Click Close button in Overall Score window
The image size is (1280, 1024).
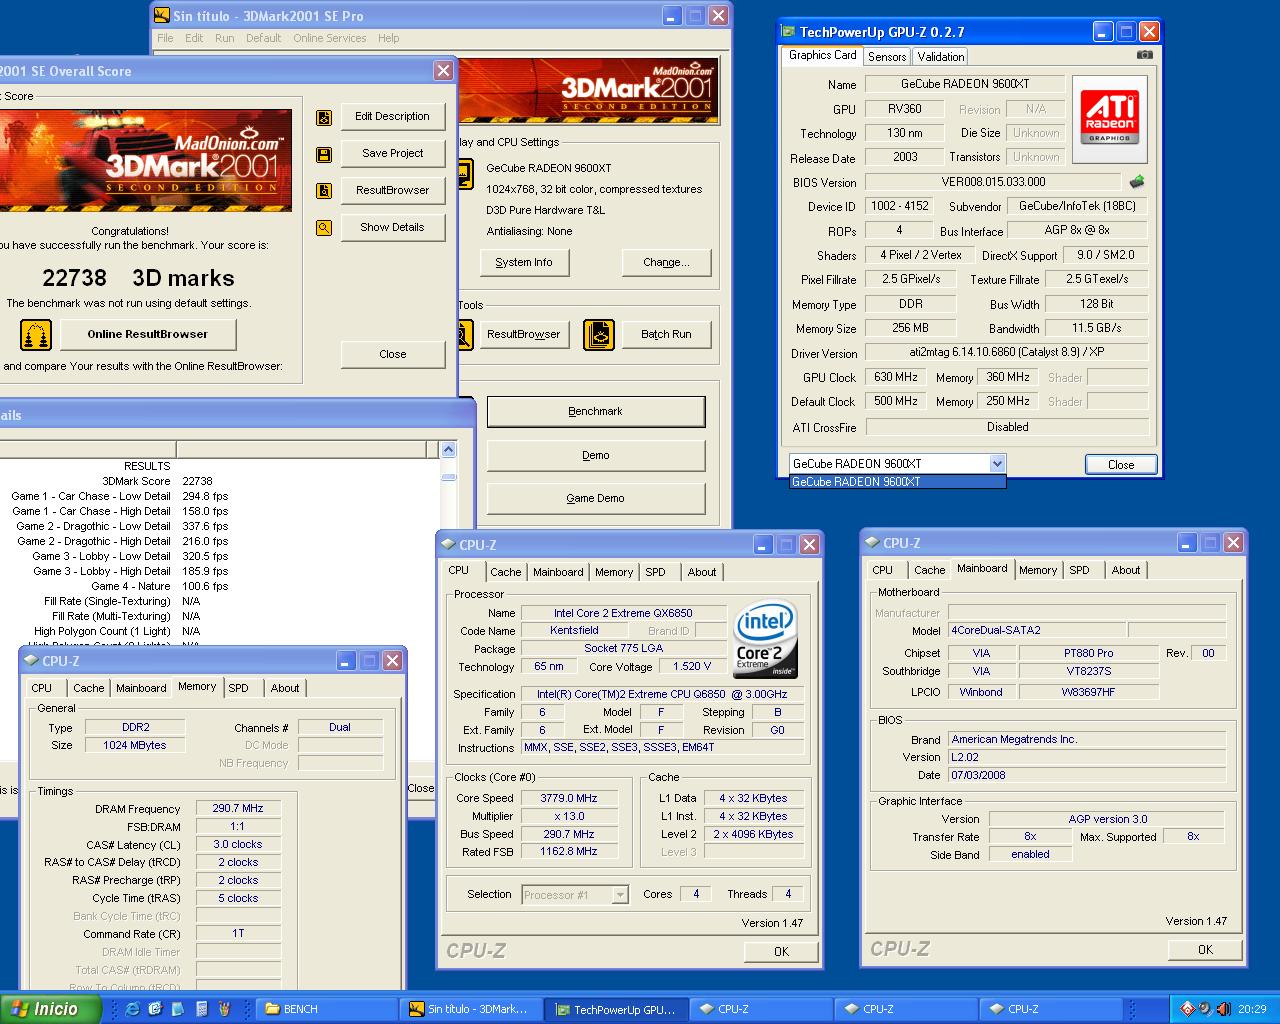(x=392, y=355)
